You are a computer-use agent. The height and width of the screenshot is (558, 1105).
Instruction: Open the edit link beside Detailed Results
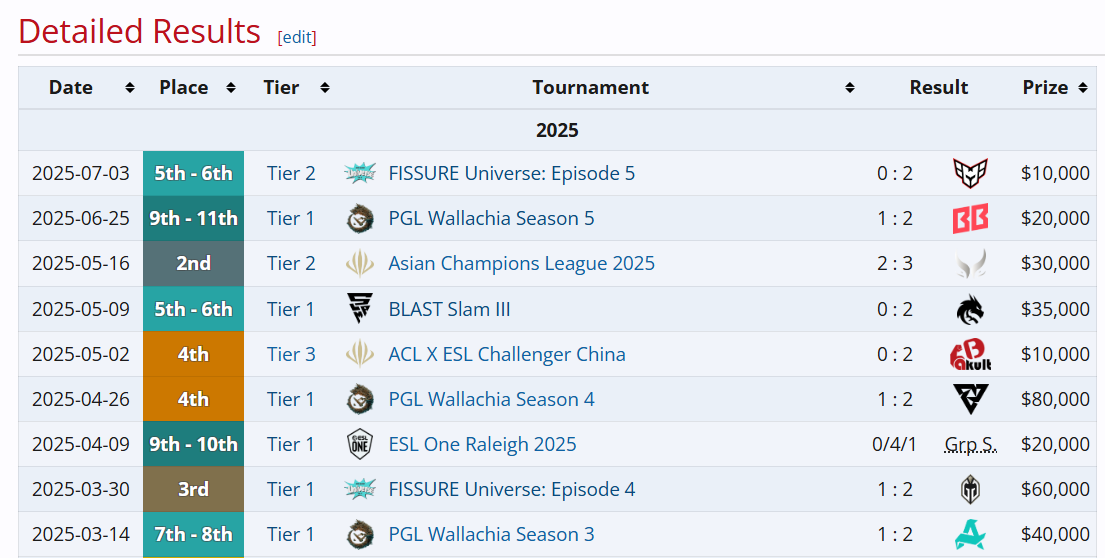pos(297,37)
